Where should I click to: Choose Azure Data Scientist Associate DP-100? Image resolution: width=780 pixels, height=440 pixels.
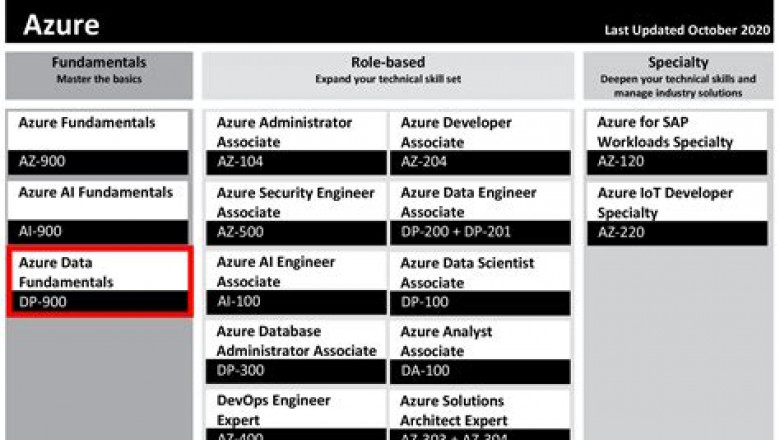coord(480,283)
